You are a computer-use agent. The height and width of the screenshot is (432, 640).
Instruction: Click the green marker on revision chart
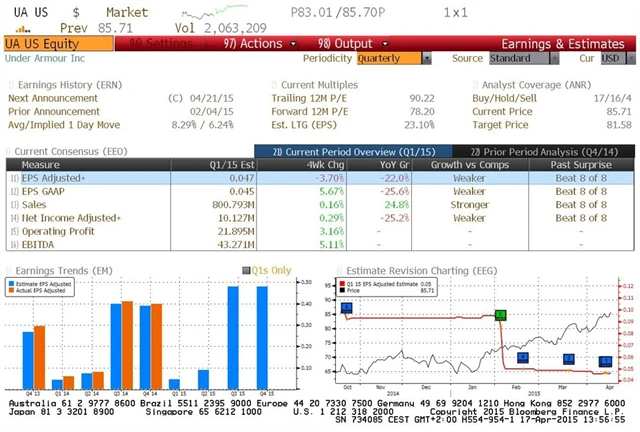(501, 315)
